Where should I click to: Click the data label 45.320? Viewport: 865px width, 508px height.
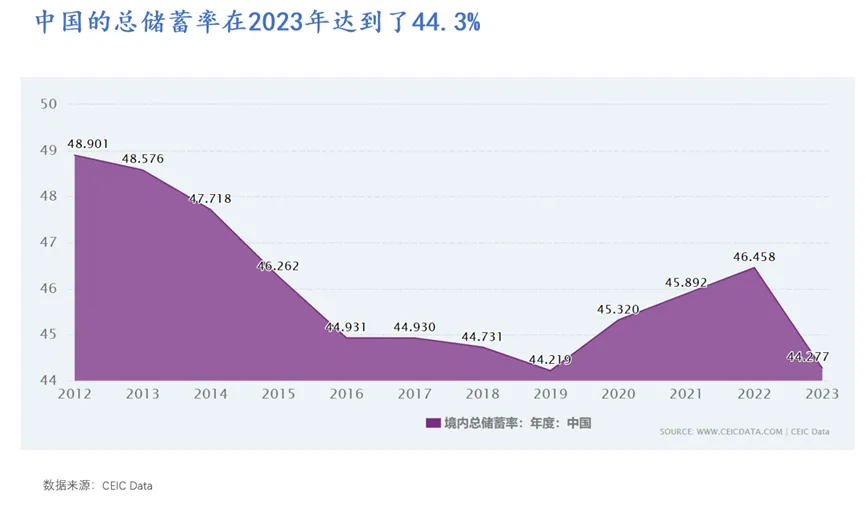[x=618, y=309]
